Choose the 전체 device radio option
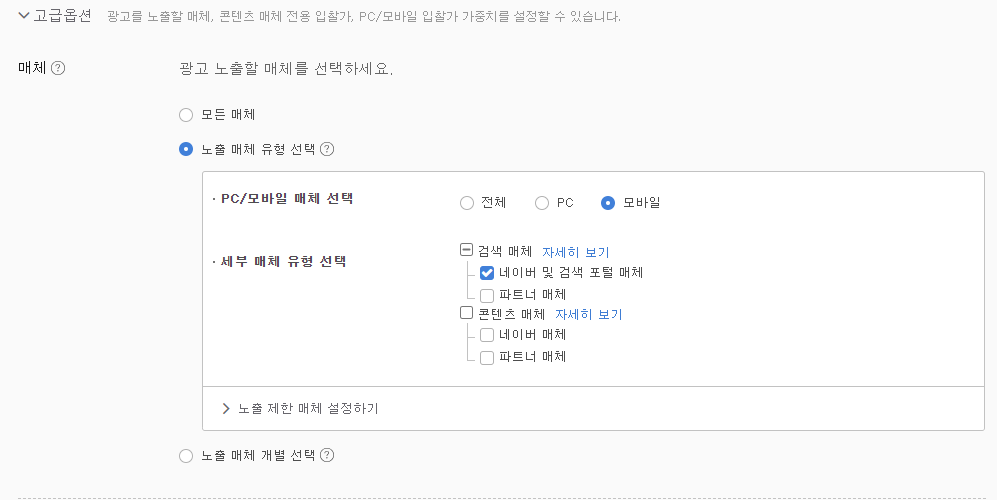 point(467,203)
